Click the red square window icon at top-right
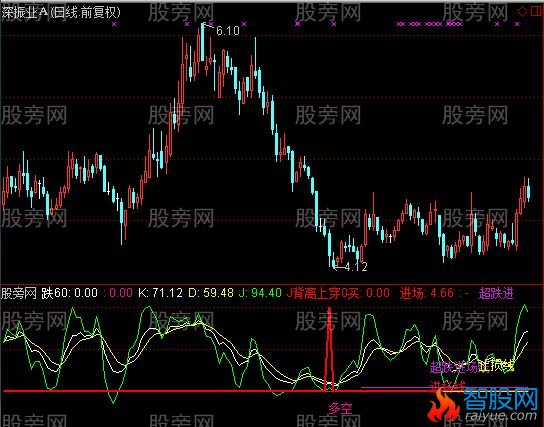Screen dimensions: 544x427 536,12
